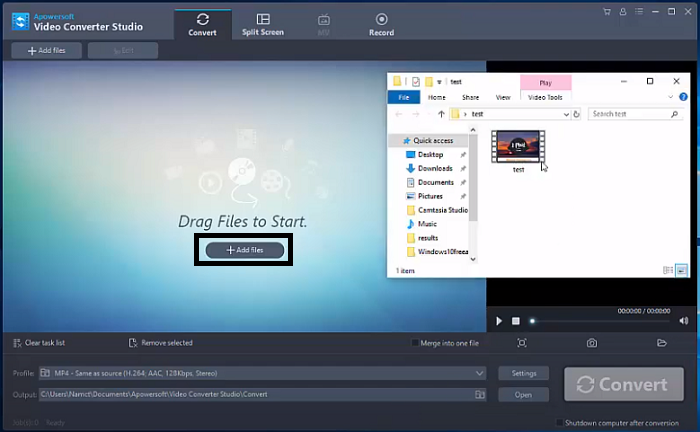
Task: Select Quick access in navigation pane
Action: point(429,141)
